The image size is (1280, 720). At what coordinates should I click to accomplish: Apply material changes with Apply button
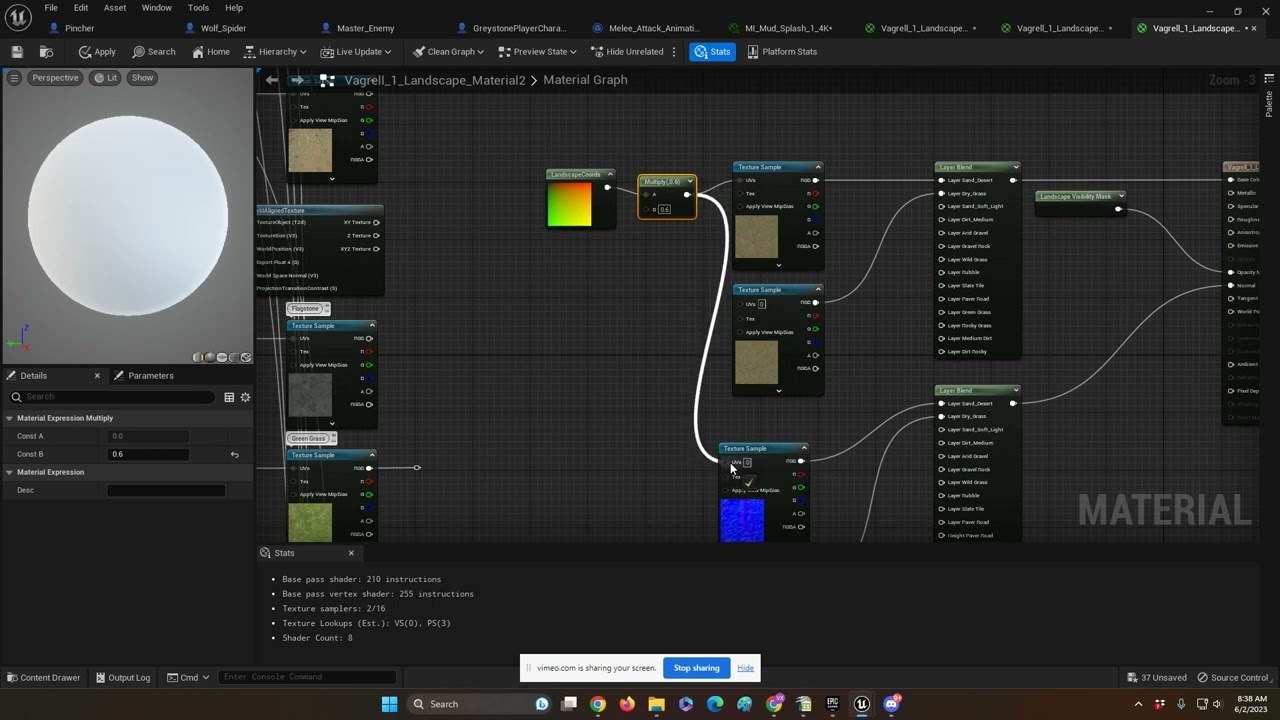pyautogui.click(x=97, y=51)
